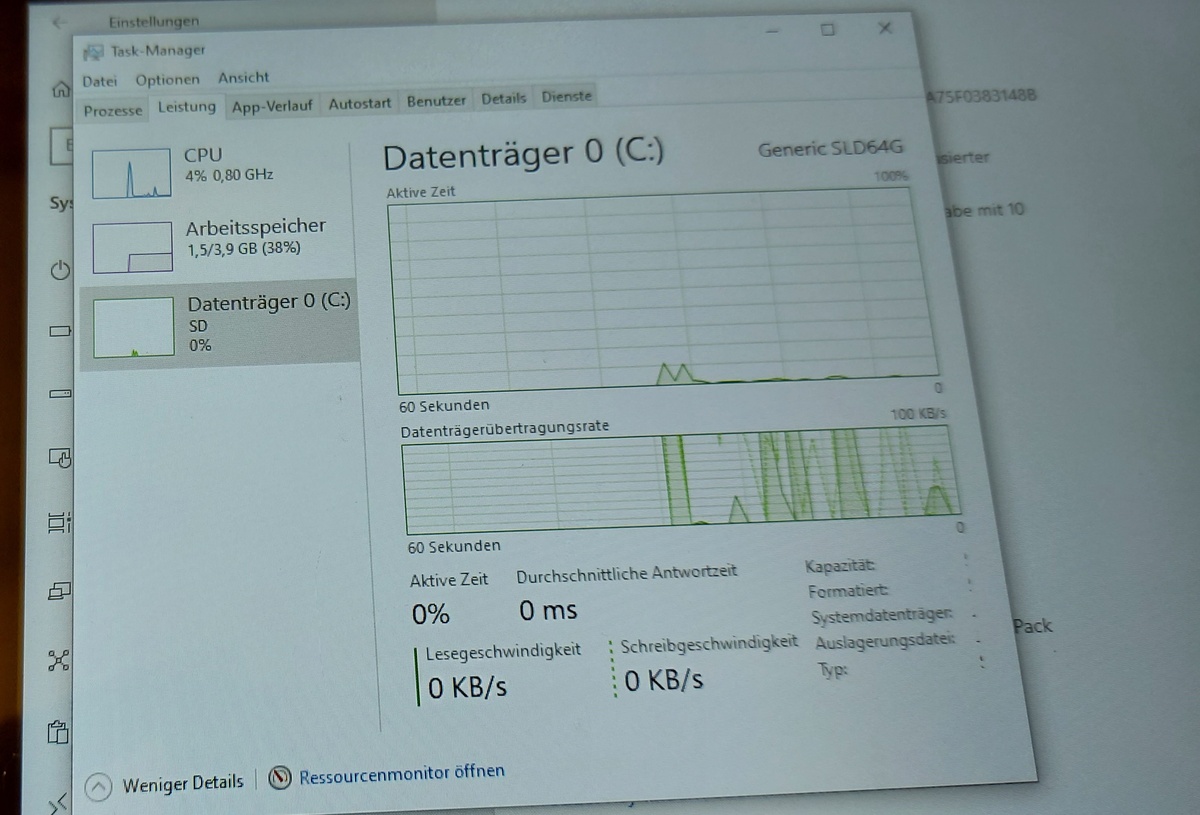Maximize the Task-Manager window

(827, 30)
